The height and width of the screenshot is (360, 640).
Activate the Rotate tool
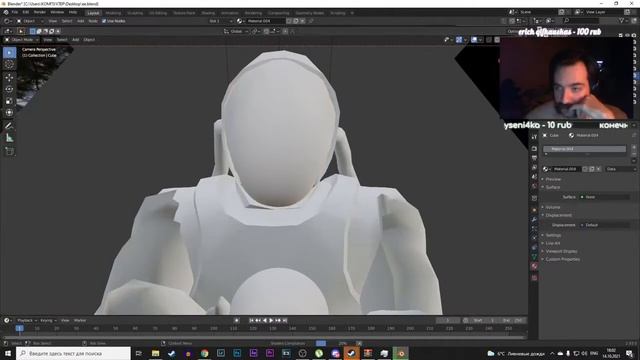click(x=9, y=89)
